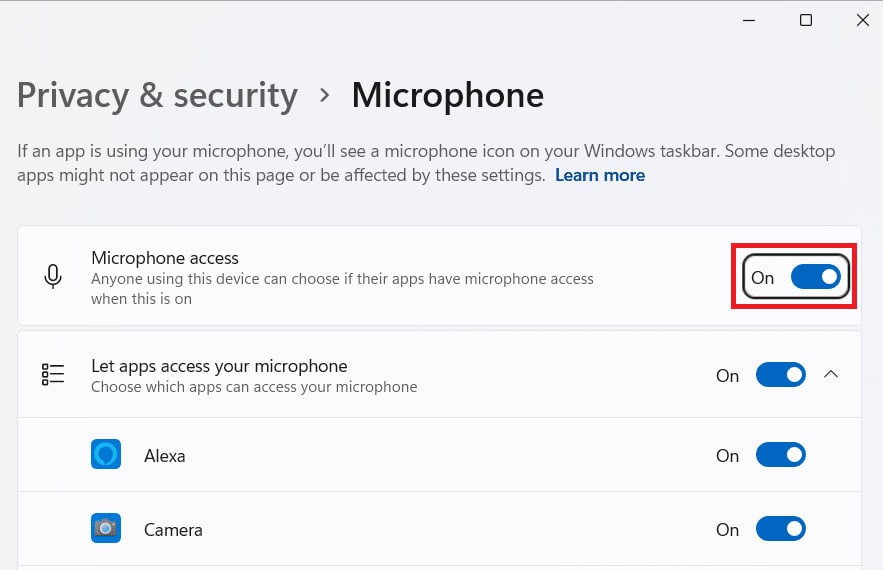
Task: Toggle microphone access for Alexa
Action: 780,455
